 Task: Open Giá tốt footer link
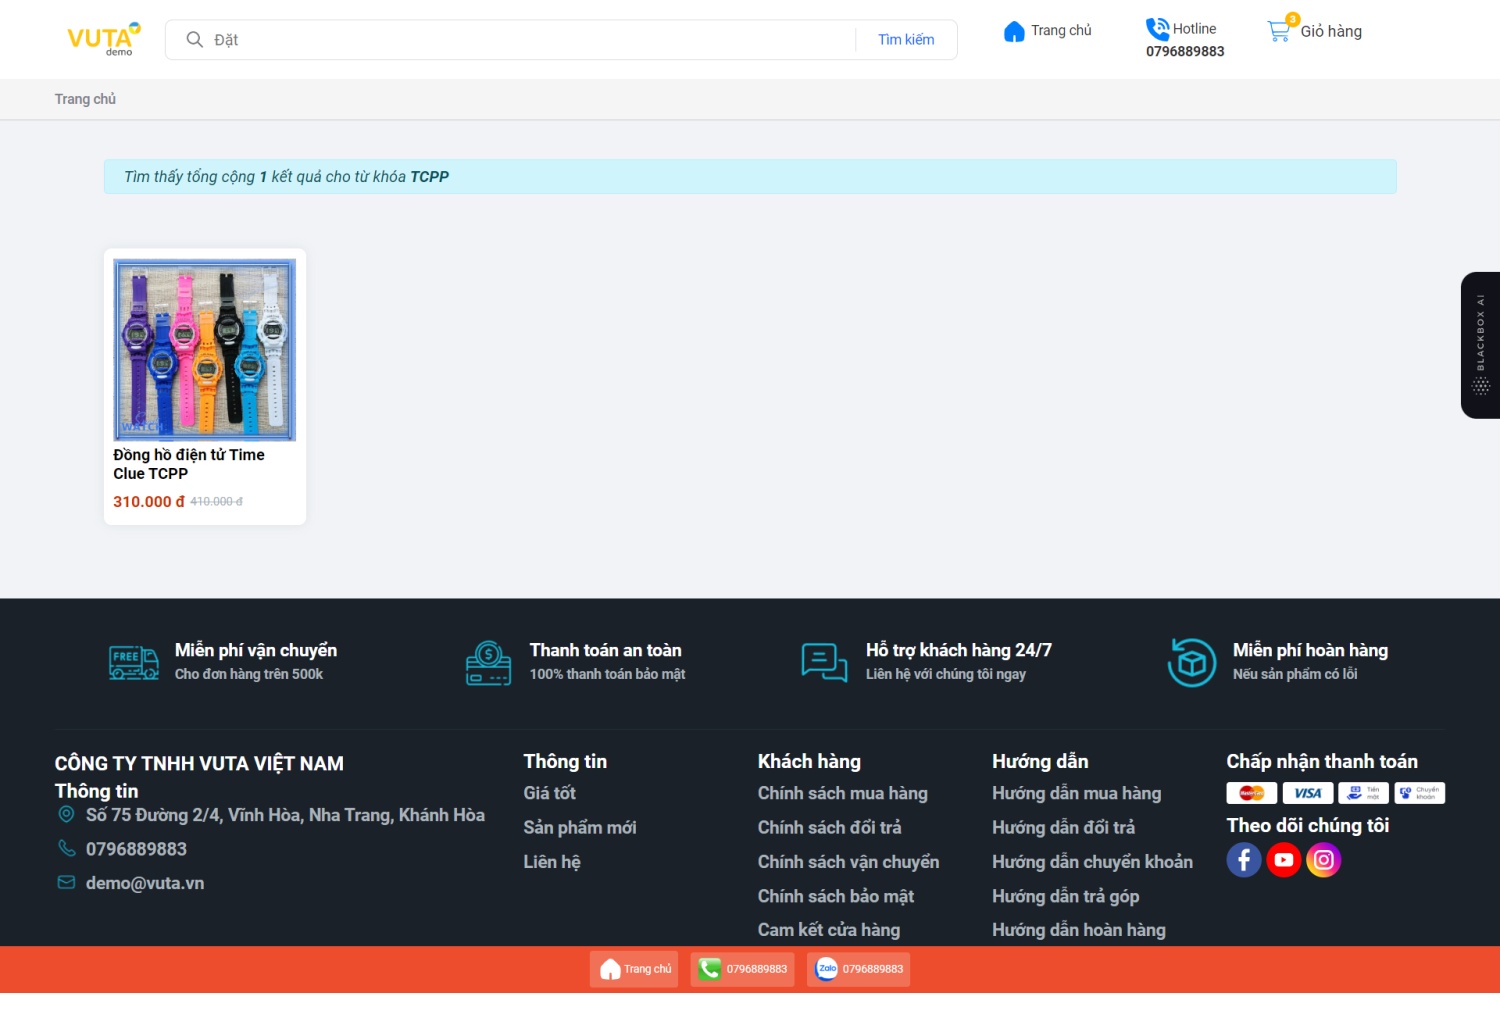click(x=550, y=793)
